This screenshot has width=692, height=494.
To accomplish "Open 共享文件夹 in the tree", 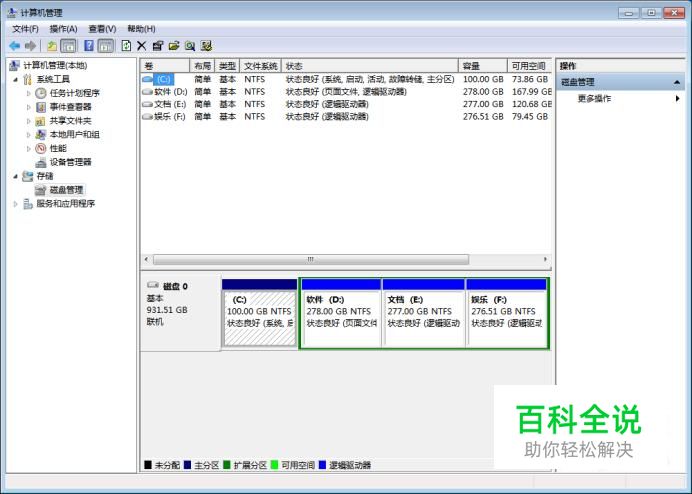I will click(x=70, y=121).
